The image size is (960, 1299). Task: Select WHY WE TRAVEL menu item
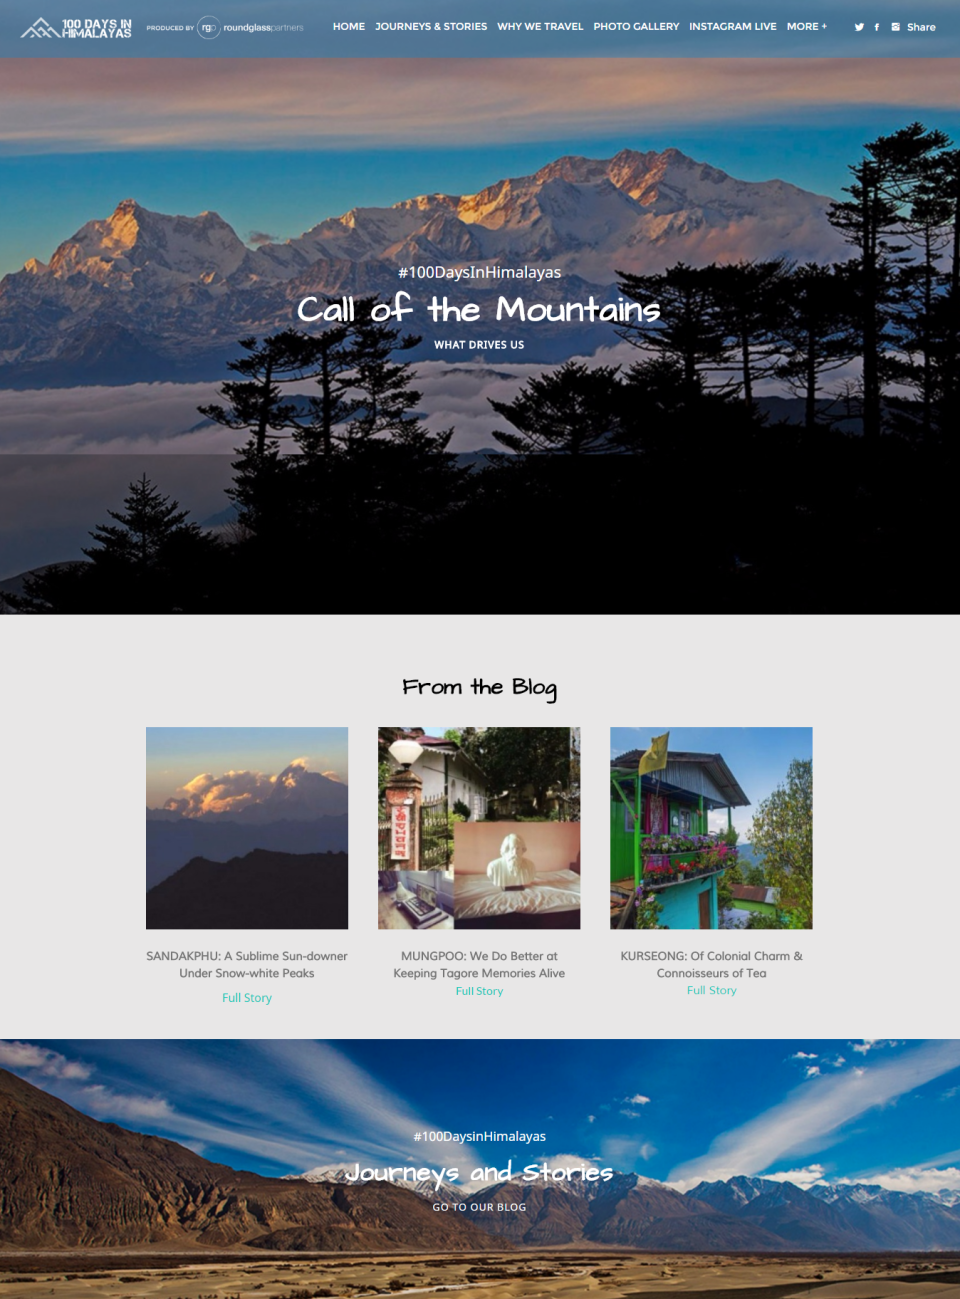[x=540, y=27]
